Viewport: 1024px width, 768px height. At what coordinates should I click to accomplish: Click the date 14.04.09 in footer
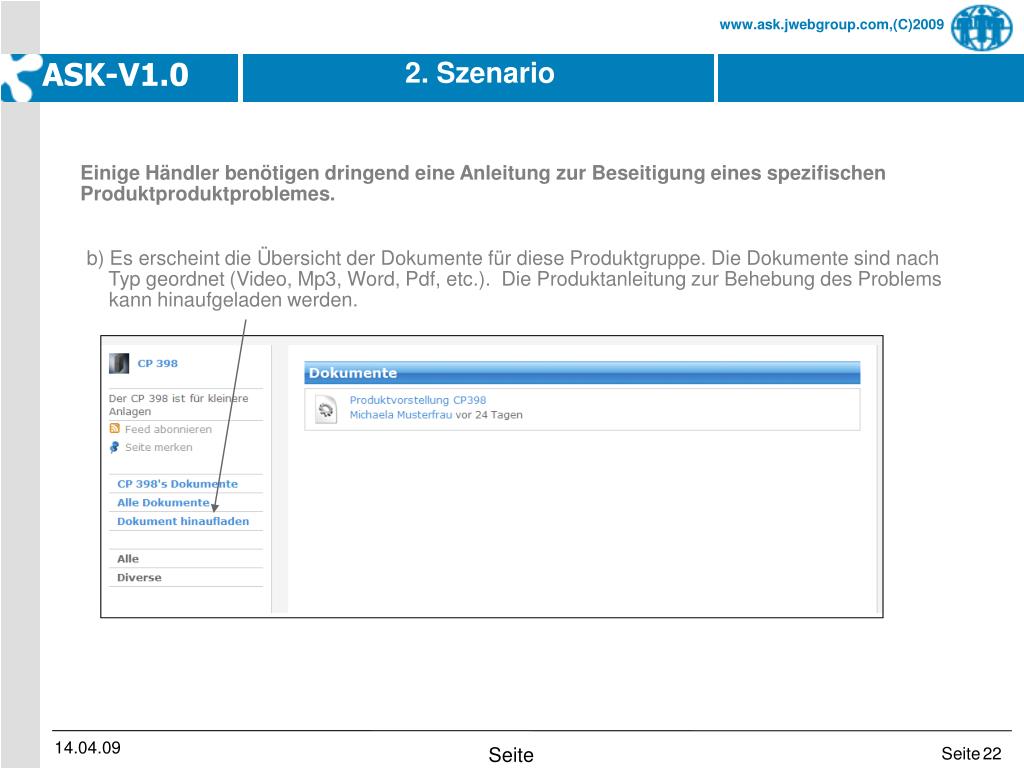[88, 748]
